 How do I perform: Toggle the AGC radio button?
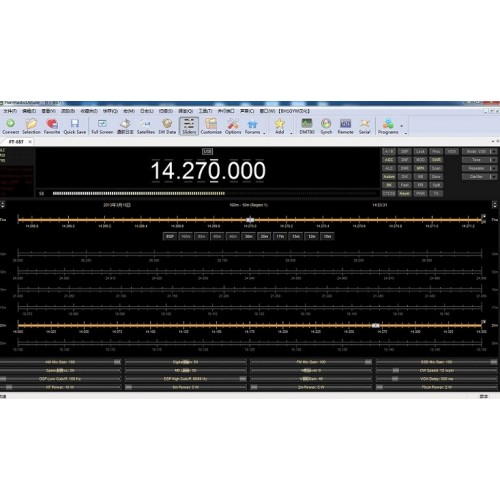389,160
